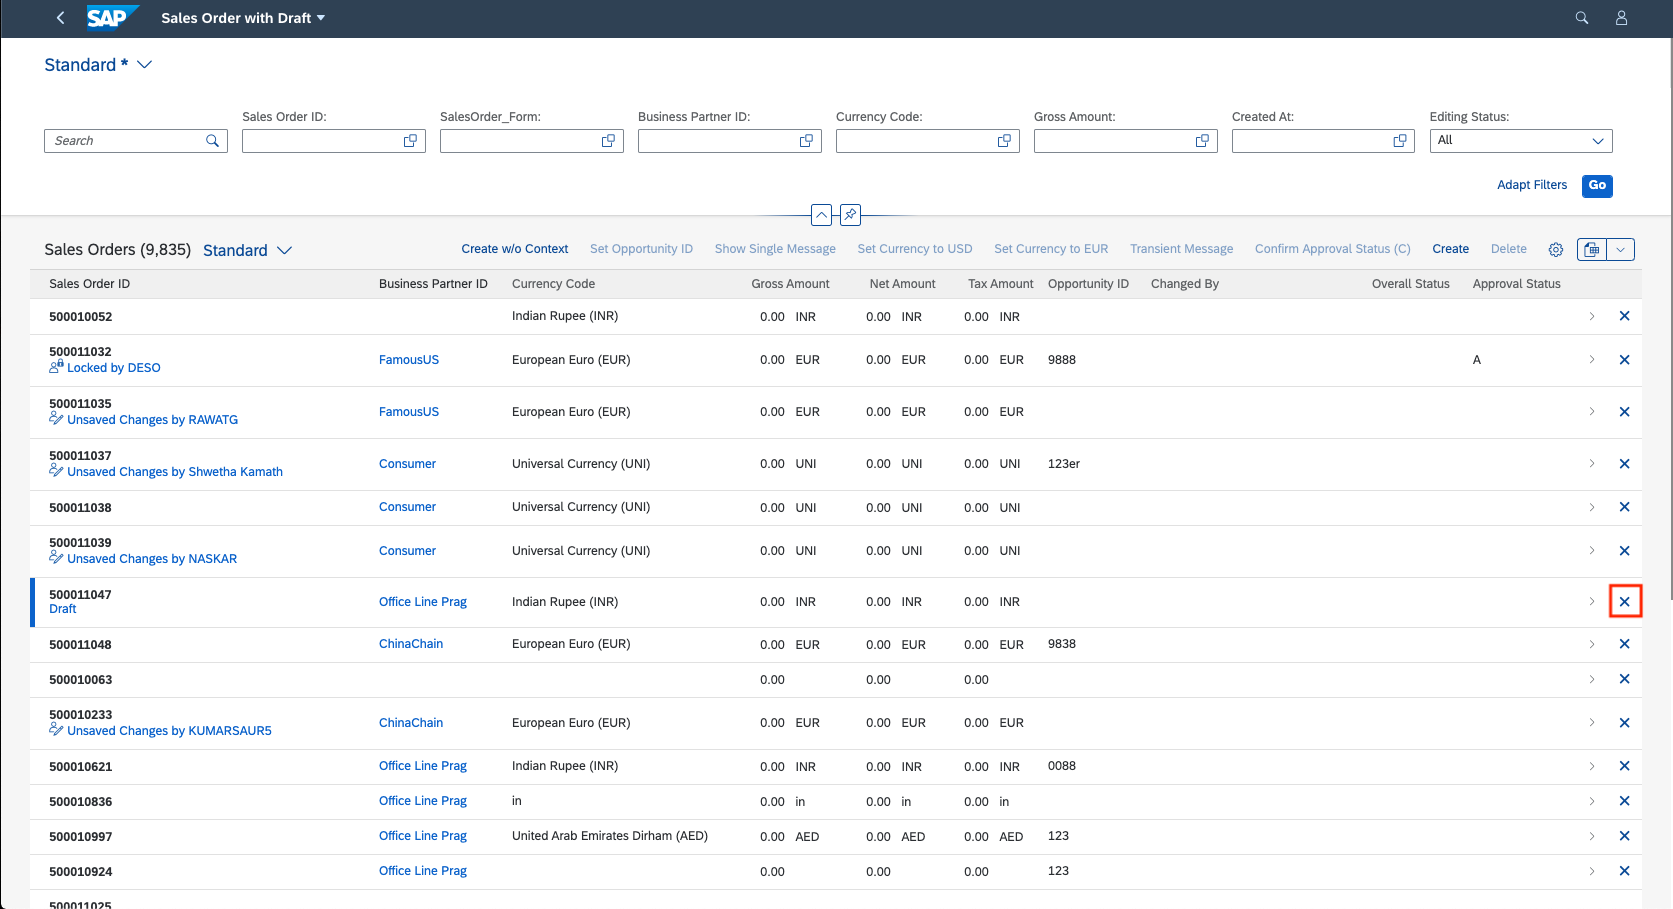The width and height of the screenshot is (1673, 909).
Task: Open table Standard view variant selector
Action: 284,250
